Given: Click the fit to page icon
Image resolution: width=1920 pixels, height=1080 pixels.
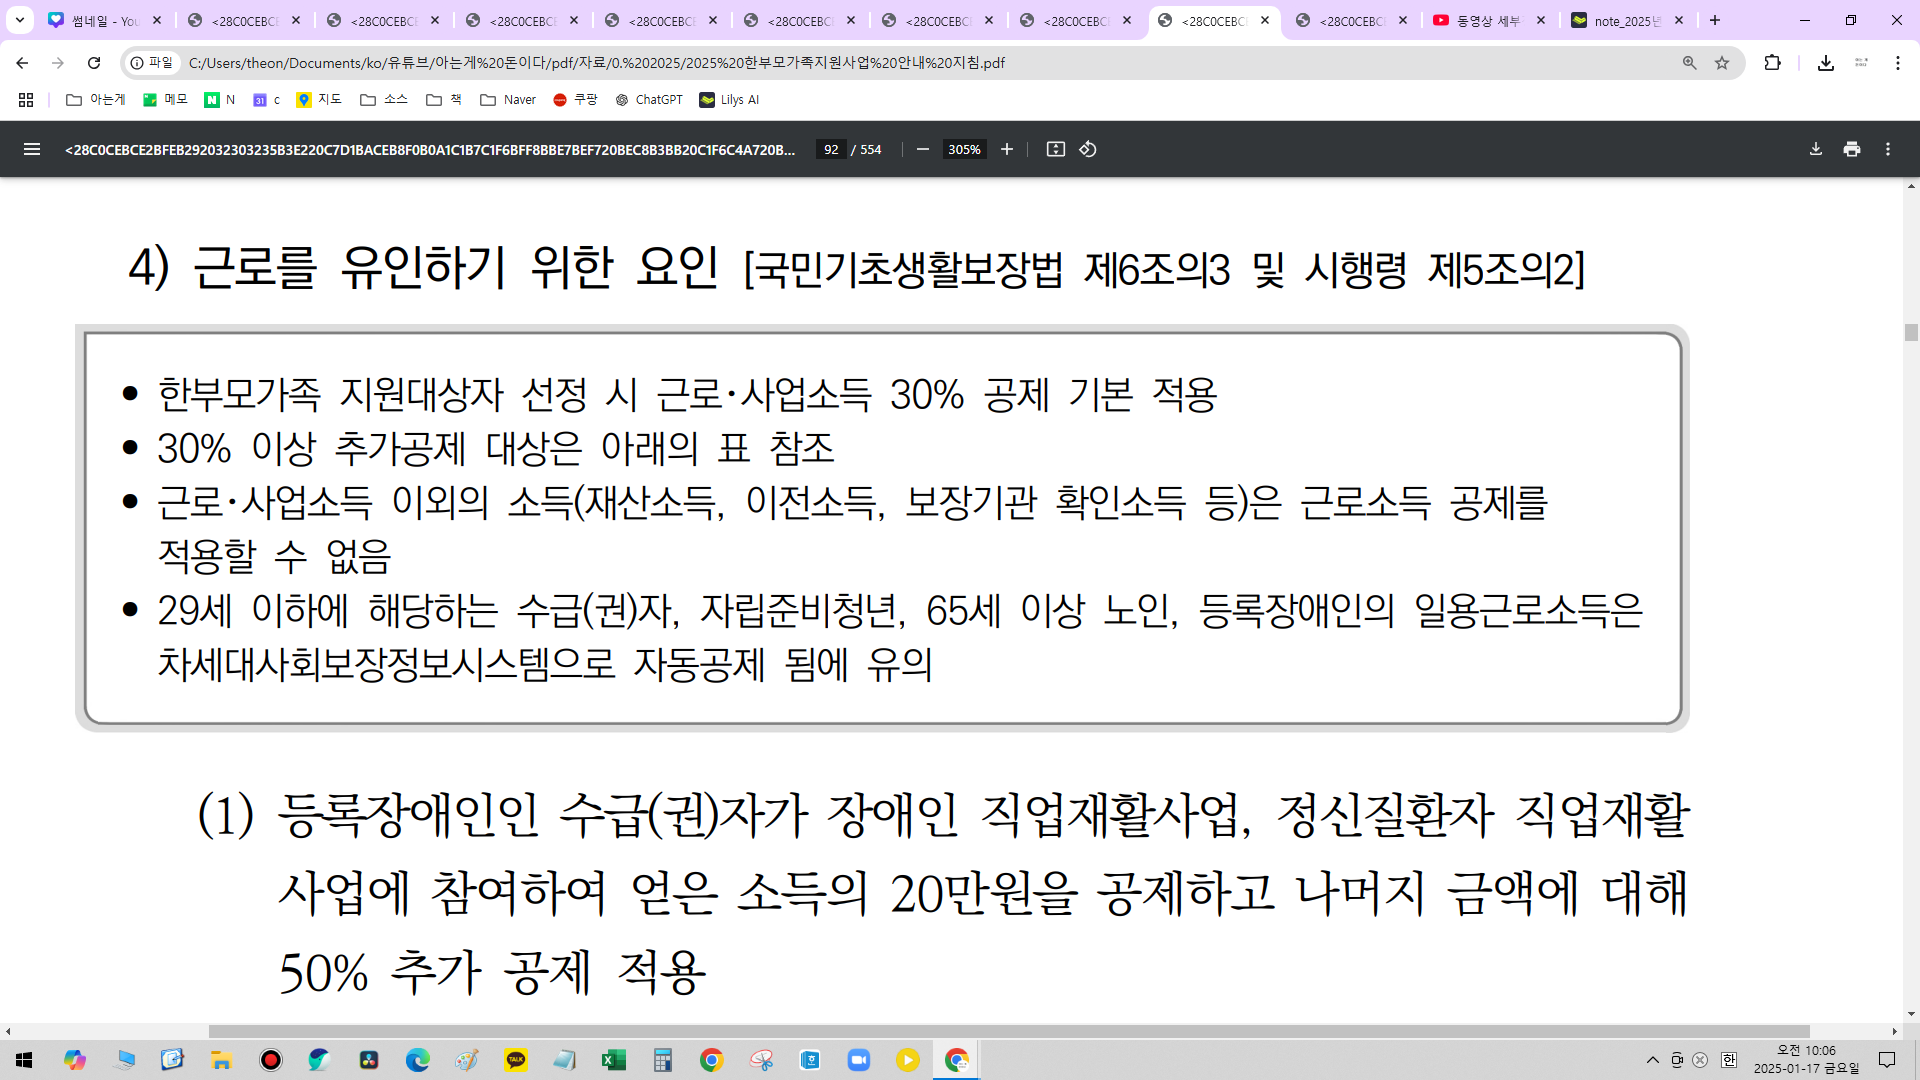Looking at the screenshot, I should [1055, 149].
